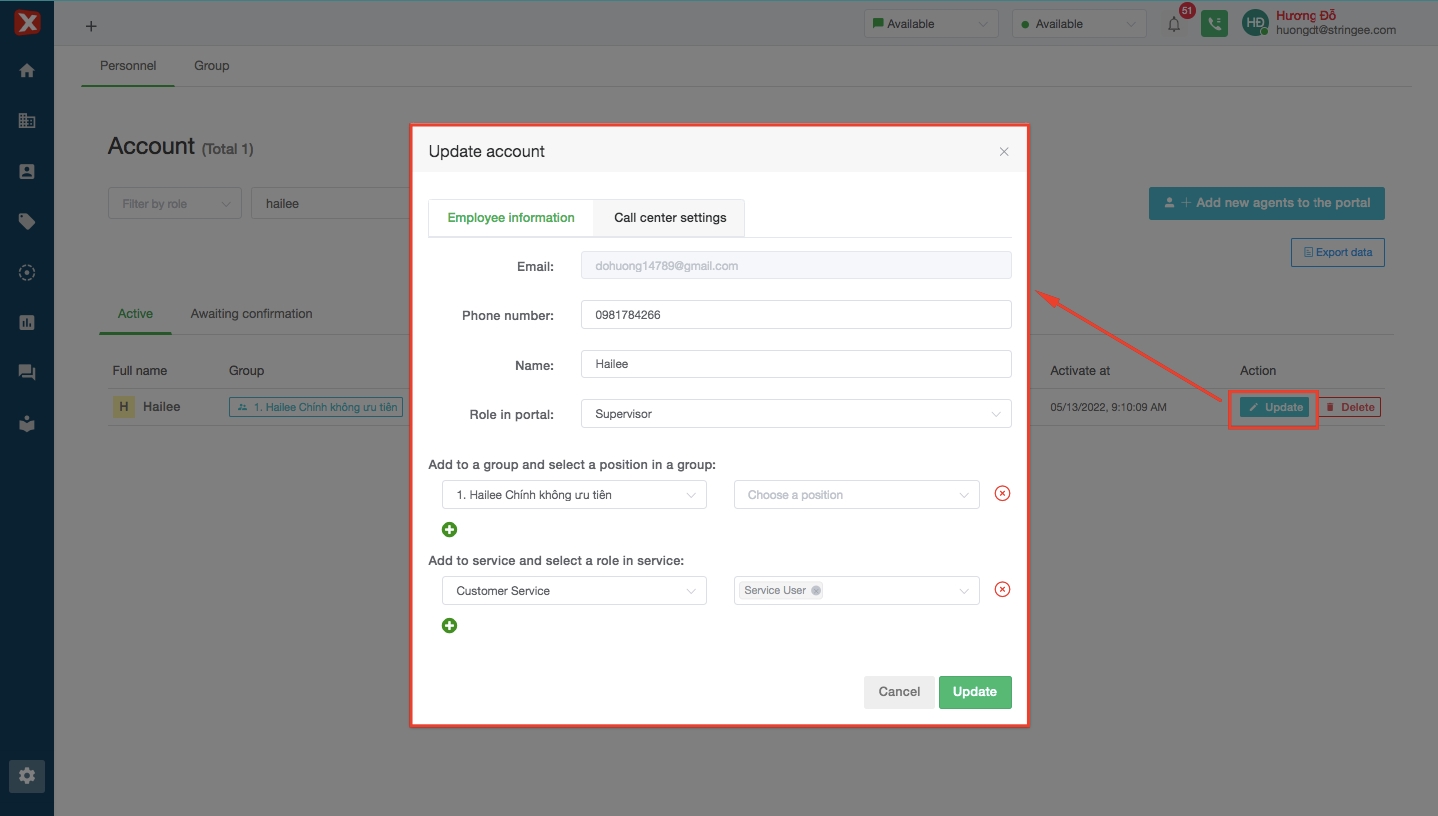Image resolution: width=1438 pixels, height=816 pixels.
Task: Click the green phone call icon
Action: click(x=1214, y=24)
